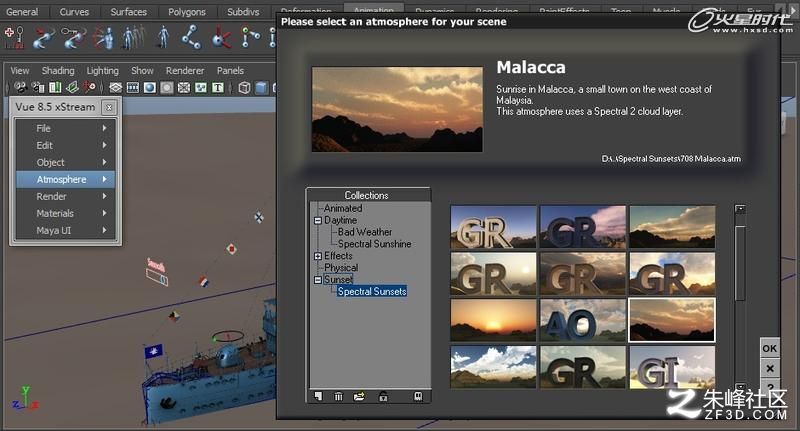Screen dimensions: 800x431
Task: Click the trash can icon under Collections
Action: point(338,396)
